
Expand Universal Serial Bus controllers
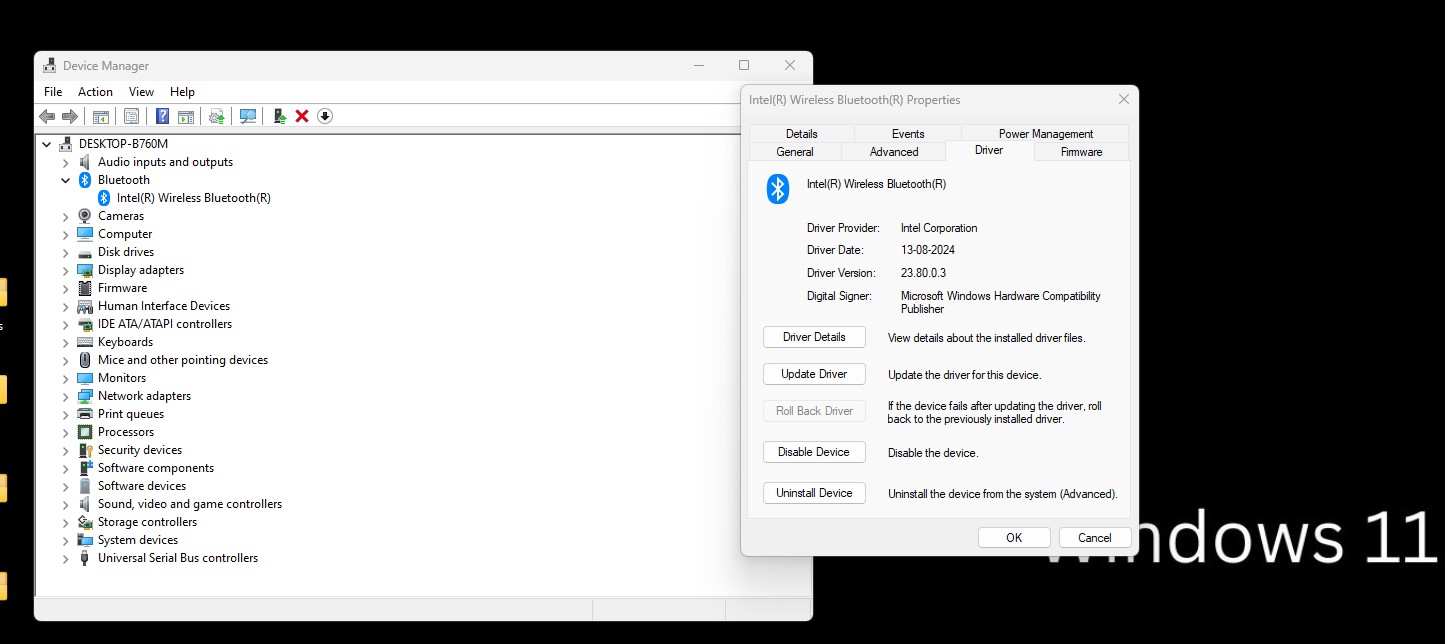(66, 558)
